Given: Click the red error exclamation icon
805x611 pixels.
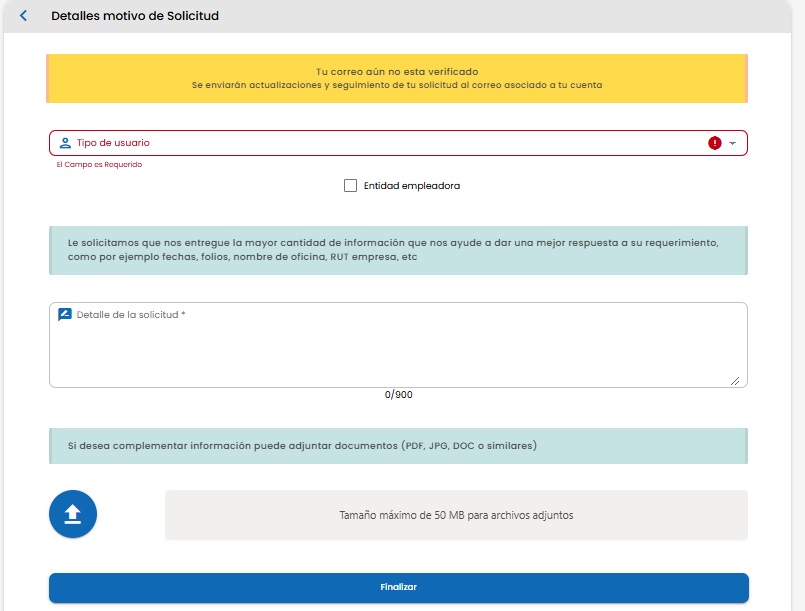Looking at the screenshot, I should (714, 142).
